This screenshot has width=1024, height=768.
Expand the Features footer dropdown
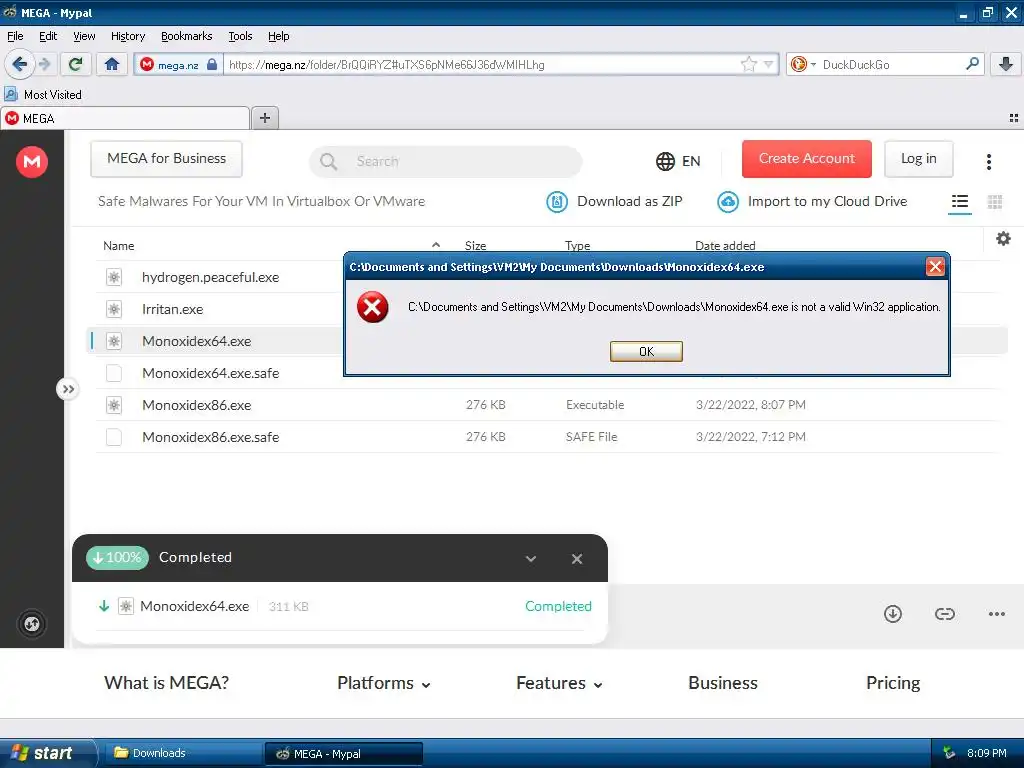click(x=559, y=683)
